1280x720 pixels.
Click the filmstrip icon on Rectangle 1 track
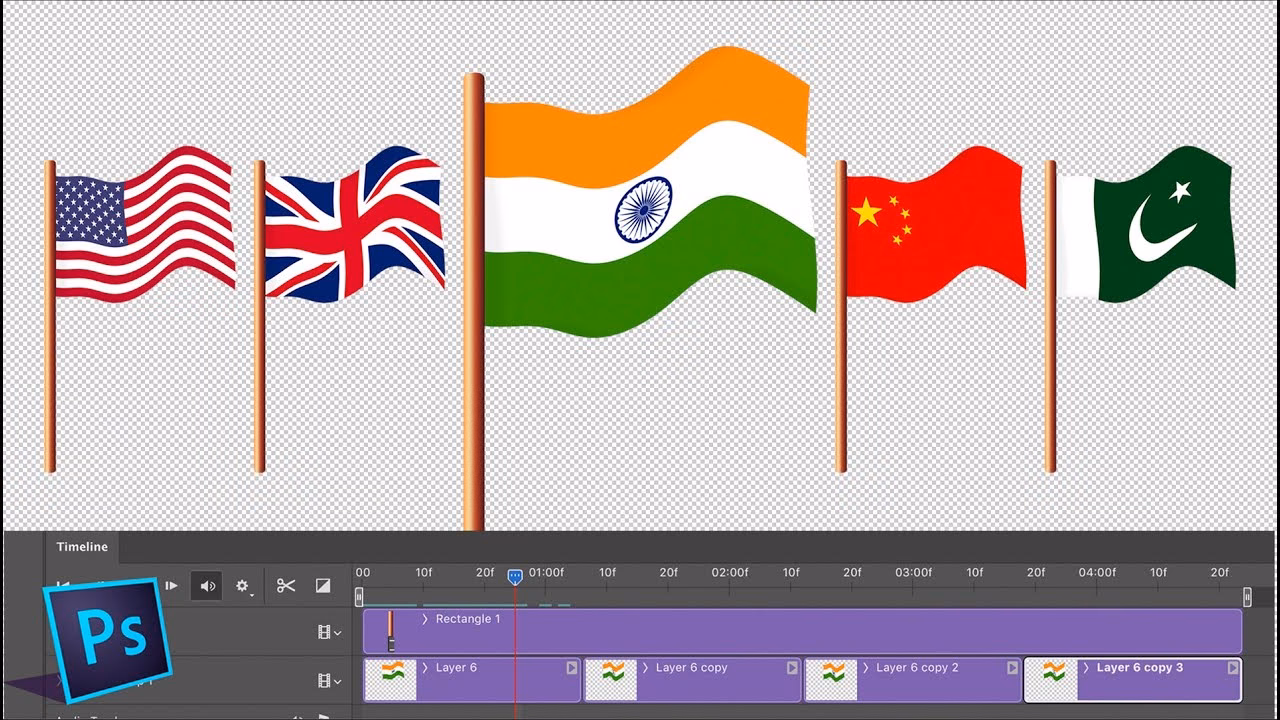click(326, 633)
